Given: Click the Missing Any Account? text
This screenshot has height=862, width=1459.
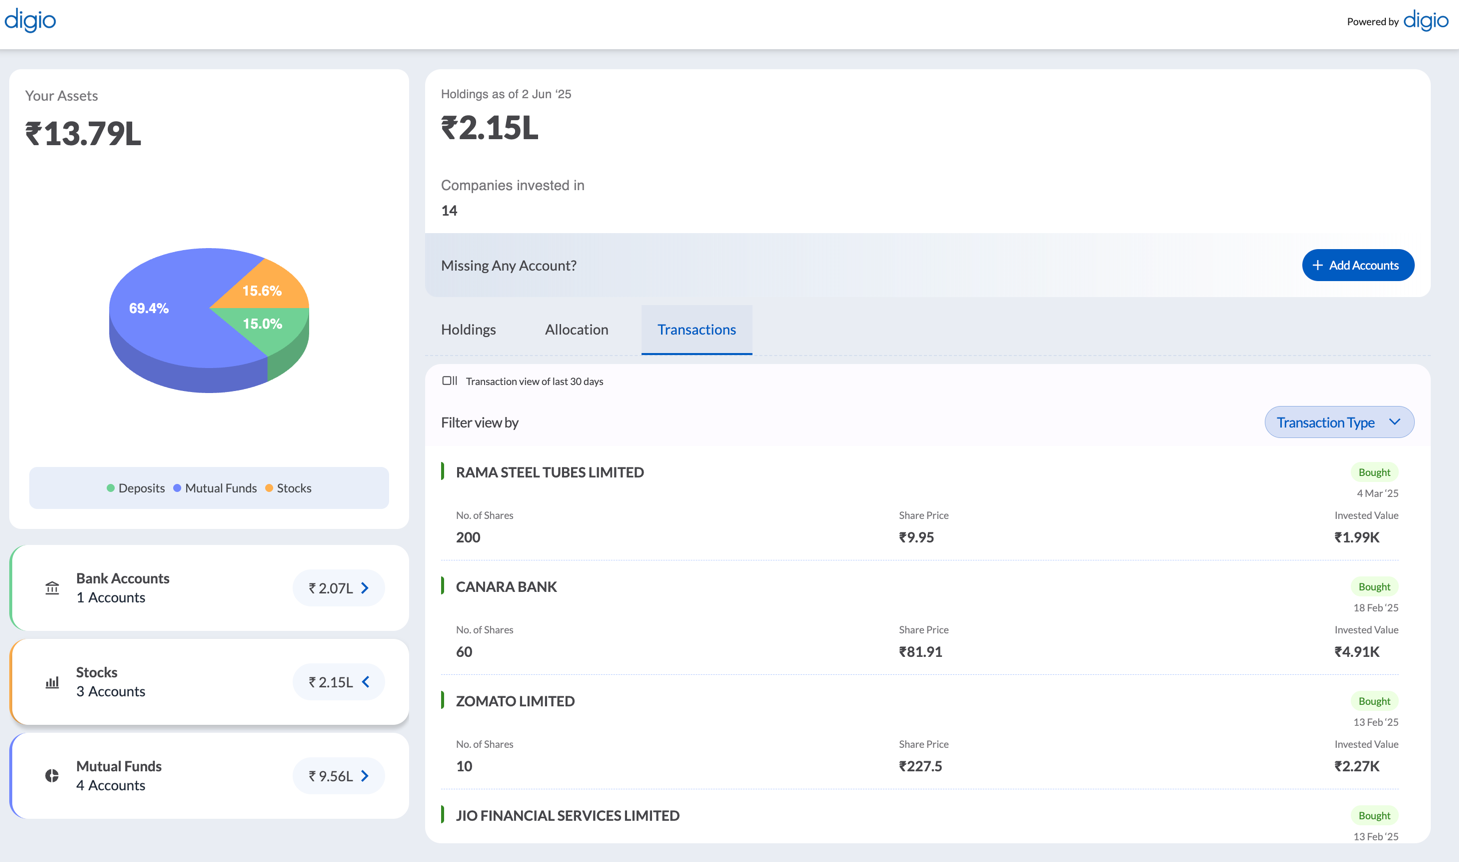Looking at the screenshot, I should click(509, 265).
